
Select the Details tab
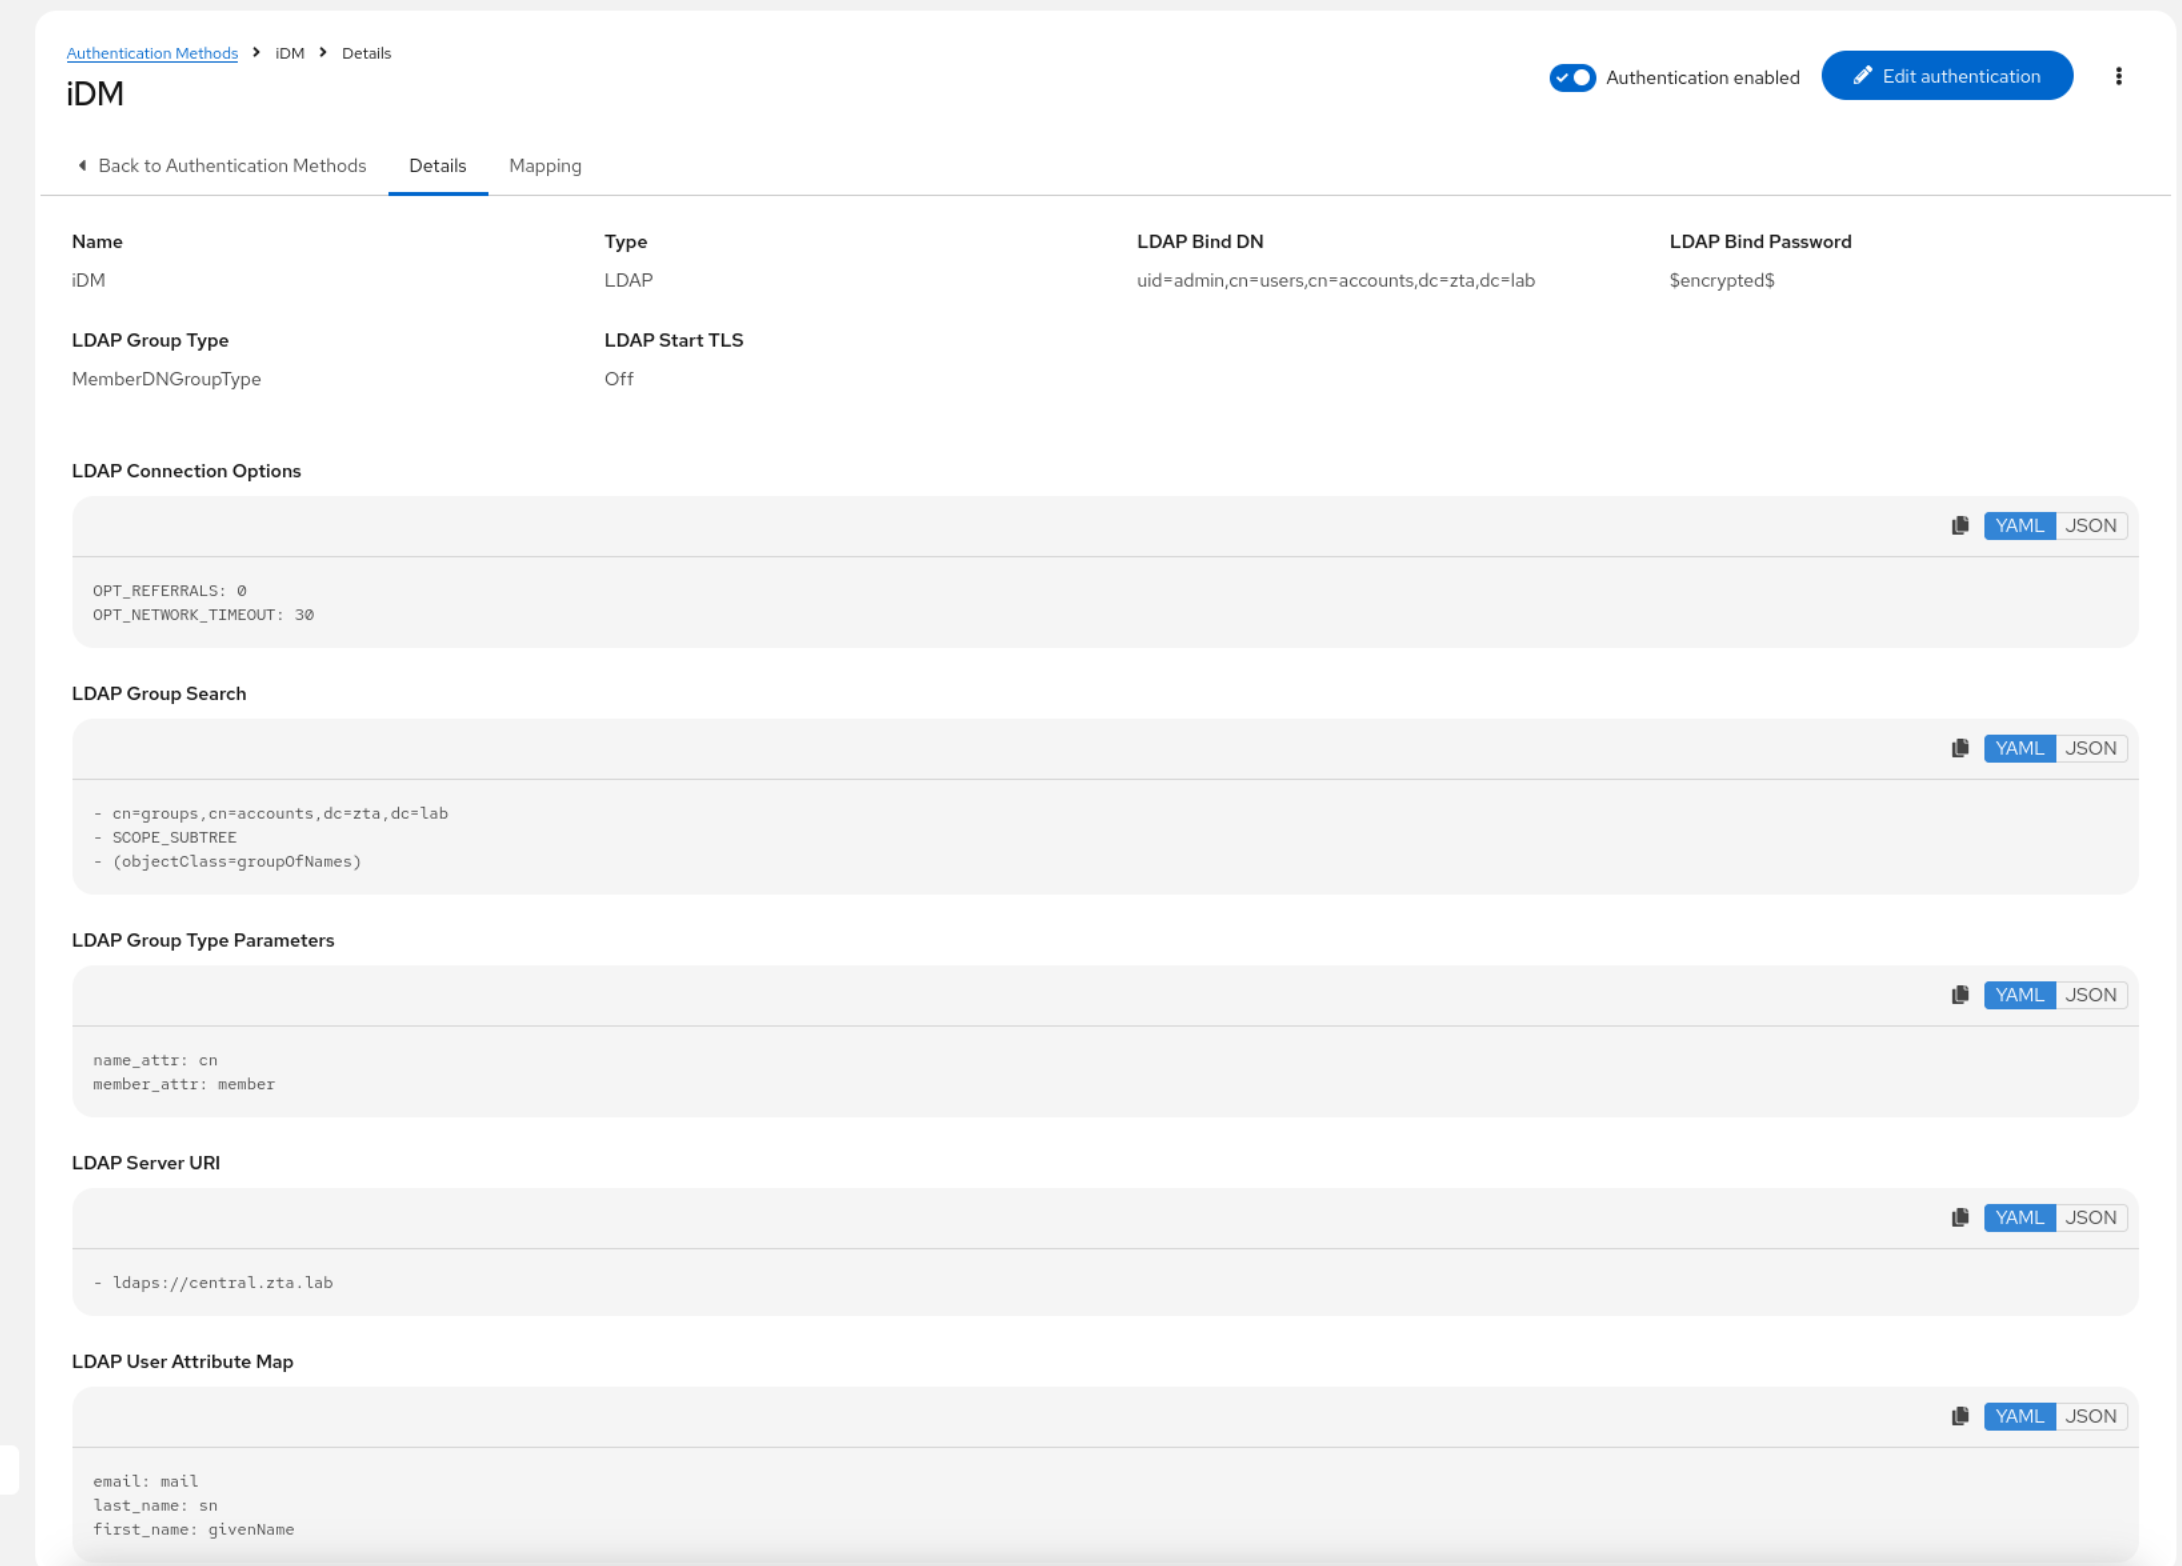pos(437,166)
